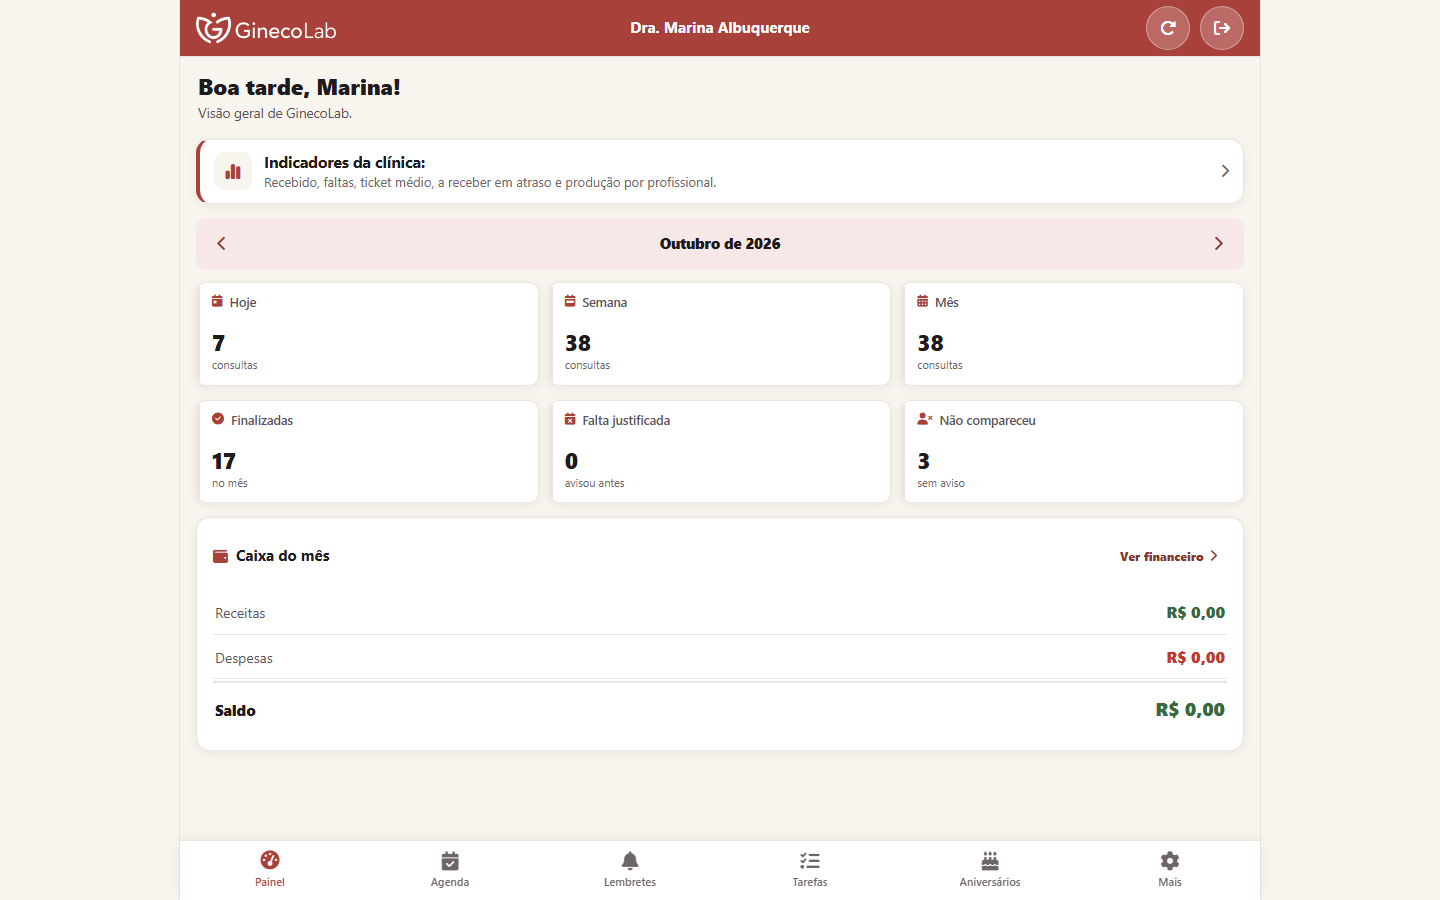Image resolution: width=1440 pixels, height=900 pixels.
Task: Click the Mês calendar icon
Action: [x=923, y=301]
